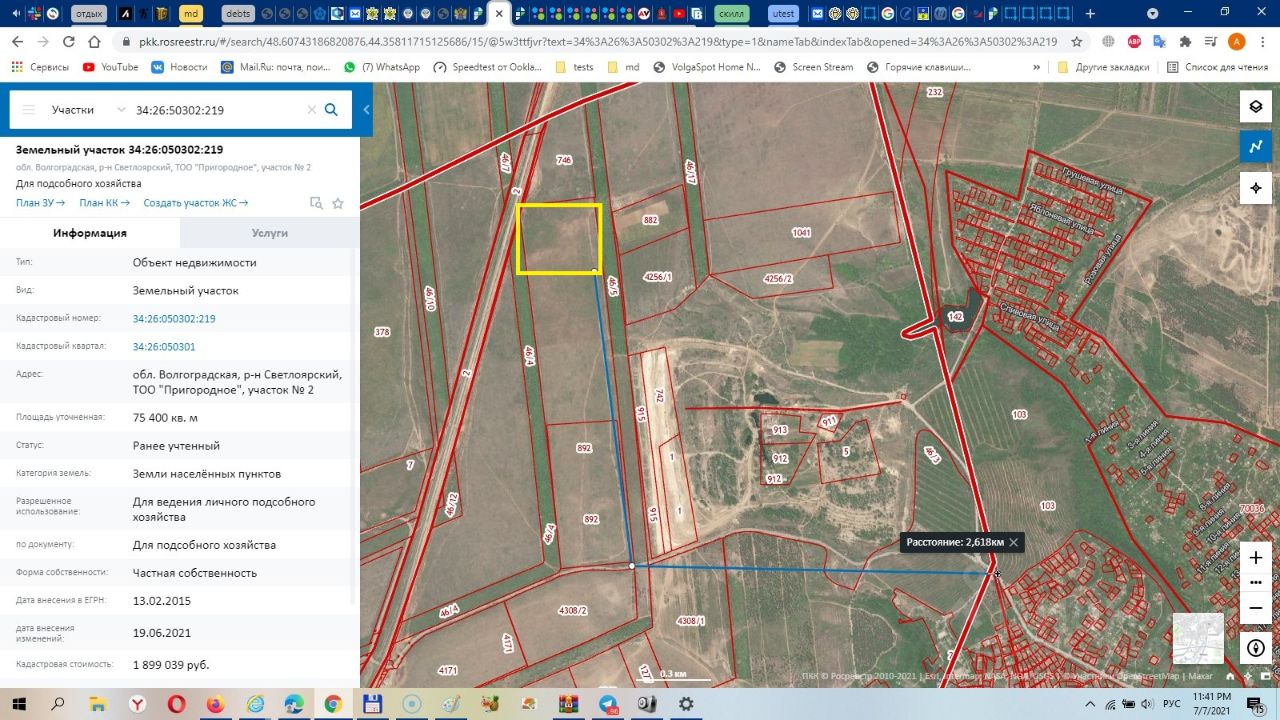Open cadastral number link 34:26:050302:219
1280x720 pixels.
tap(174, 319)
